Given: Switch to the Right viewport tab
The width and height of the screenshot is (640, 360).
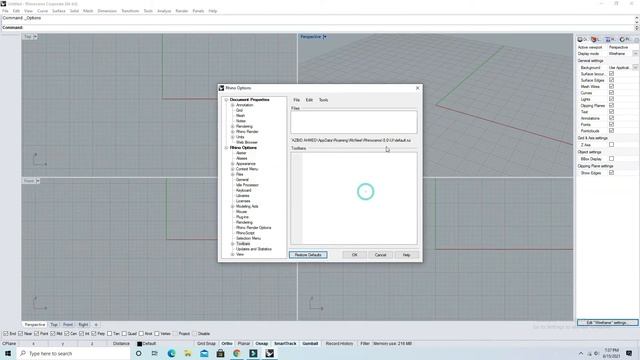Looking at the screenshot, I should coord(83,324).
